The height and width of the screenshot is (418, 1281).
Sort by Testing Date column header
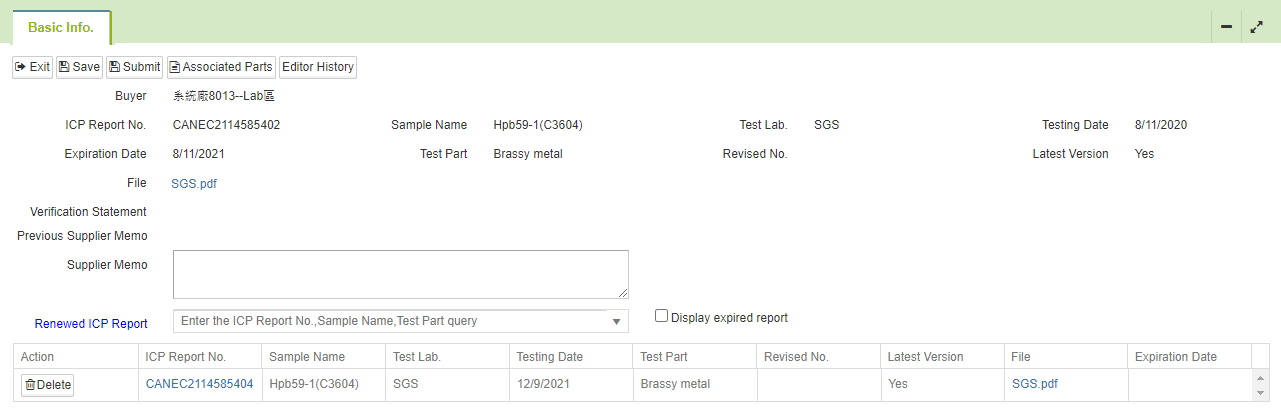click(x=550, y=357)
